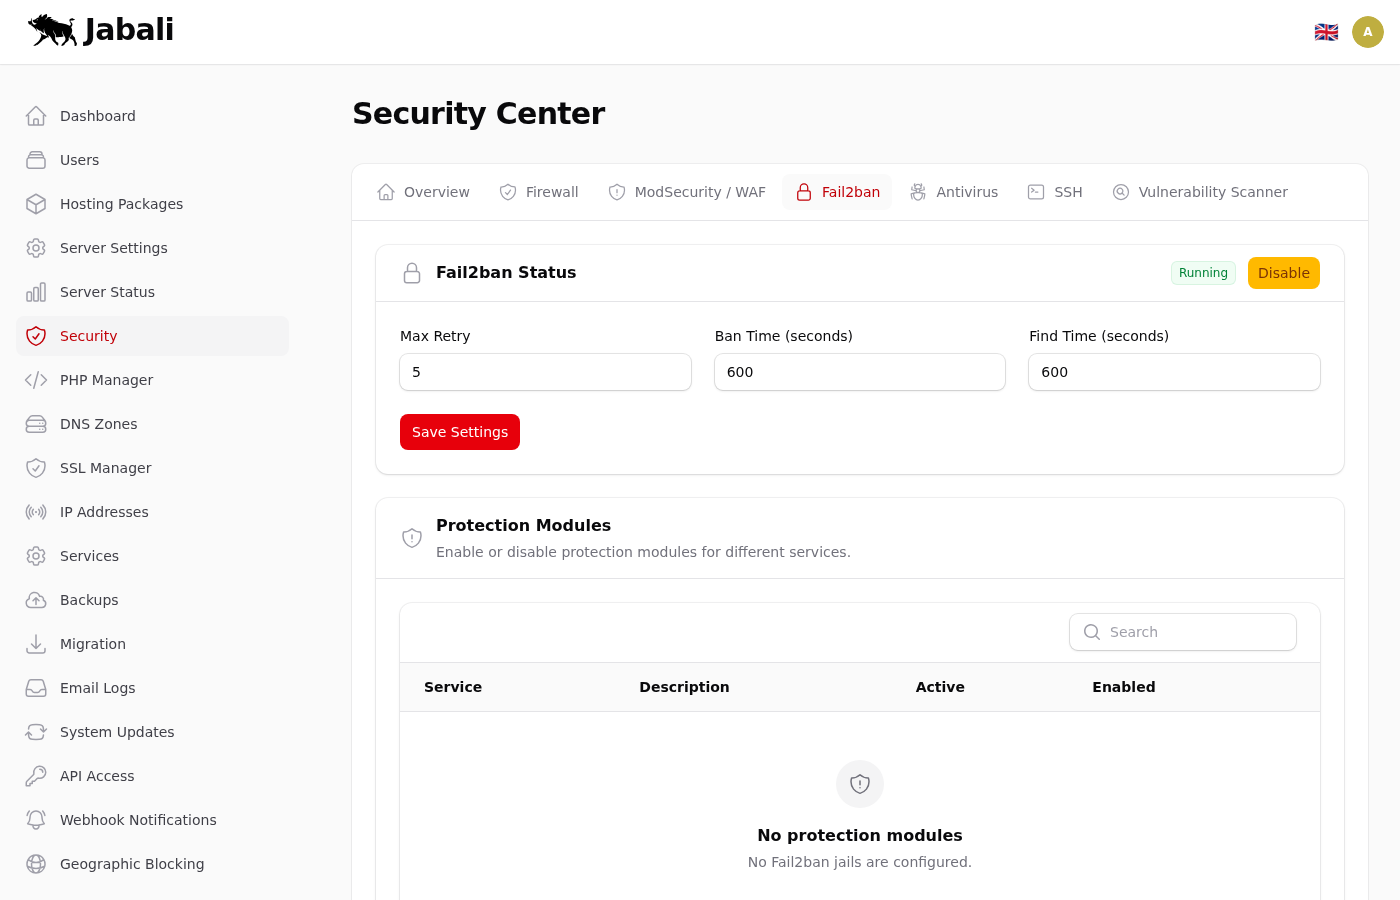Open the language flag selector
The height and width of the screenshot is (900, 1400).
[1326, 32]
